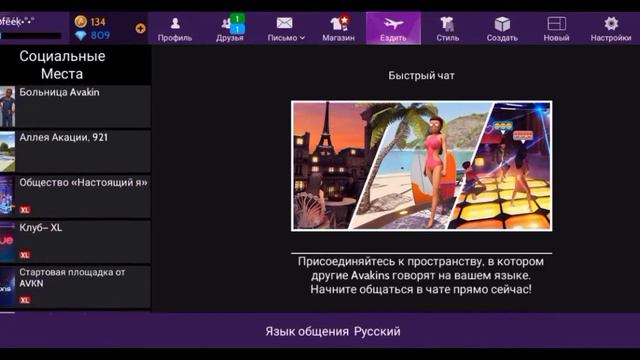Image resolution: width=640 pixels, height=360 pixels.
Task: Click the blue friends notification badge
Action: click(x=237, y=29)
